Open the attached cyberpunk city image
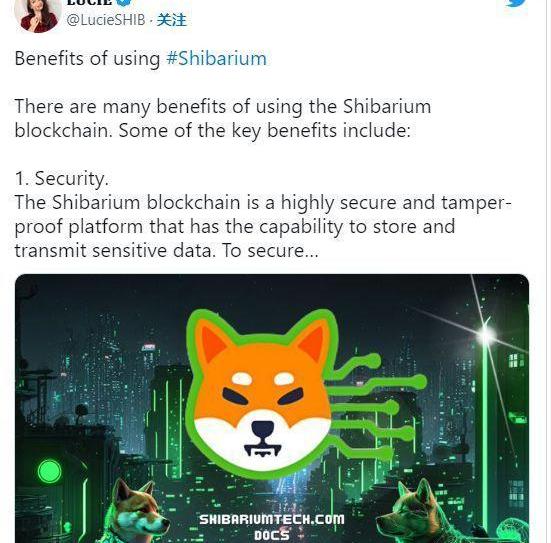Screen dimensions: 551x543 point(272,408)
